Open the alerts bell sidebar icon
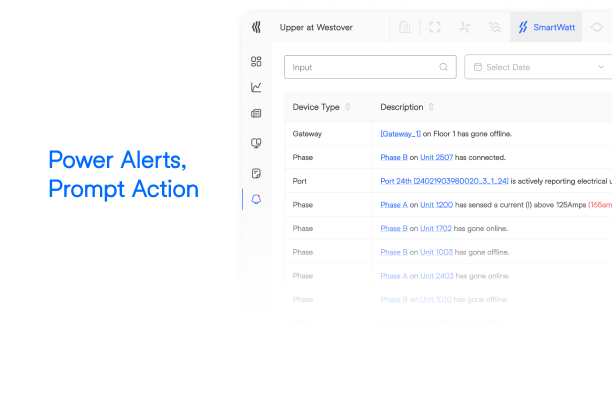The height and width of the screenshot is (403, 612). pos(256,199)
